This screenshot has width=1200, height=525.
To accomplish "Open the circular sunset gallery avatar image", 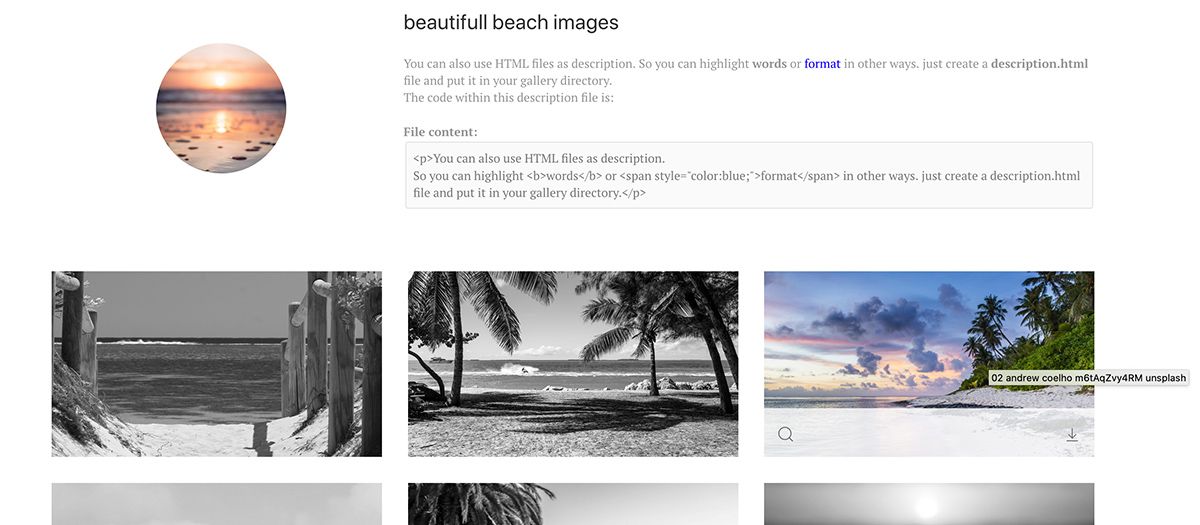I will [221, 108].
